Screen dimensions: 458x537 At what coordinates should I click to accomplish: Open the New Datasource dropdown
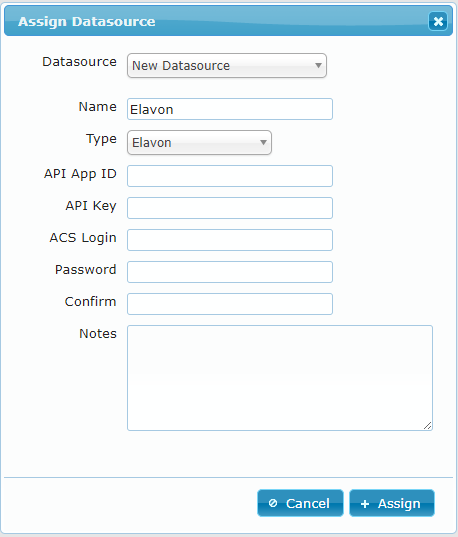227,65
